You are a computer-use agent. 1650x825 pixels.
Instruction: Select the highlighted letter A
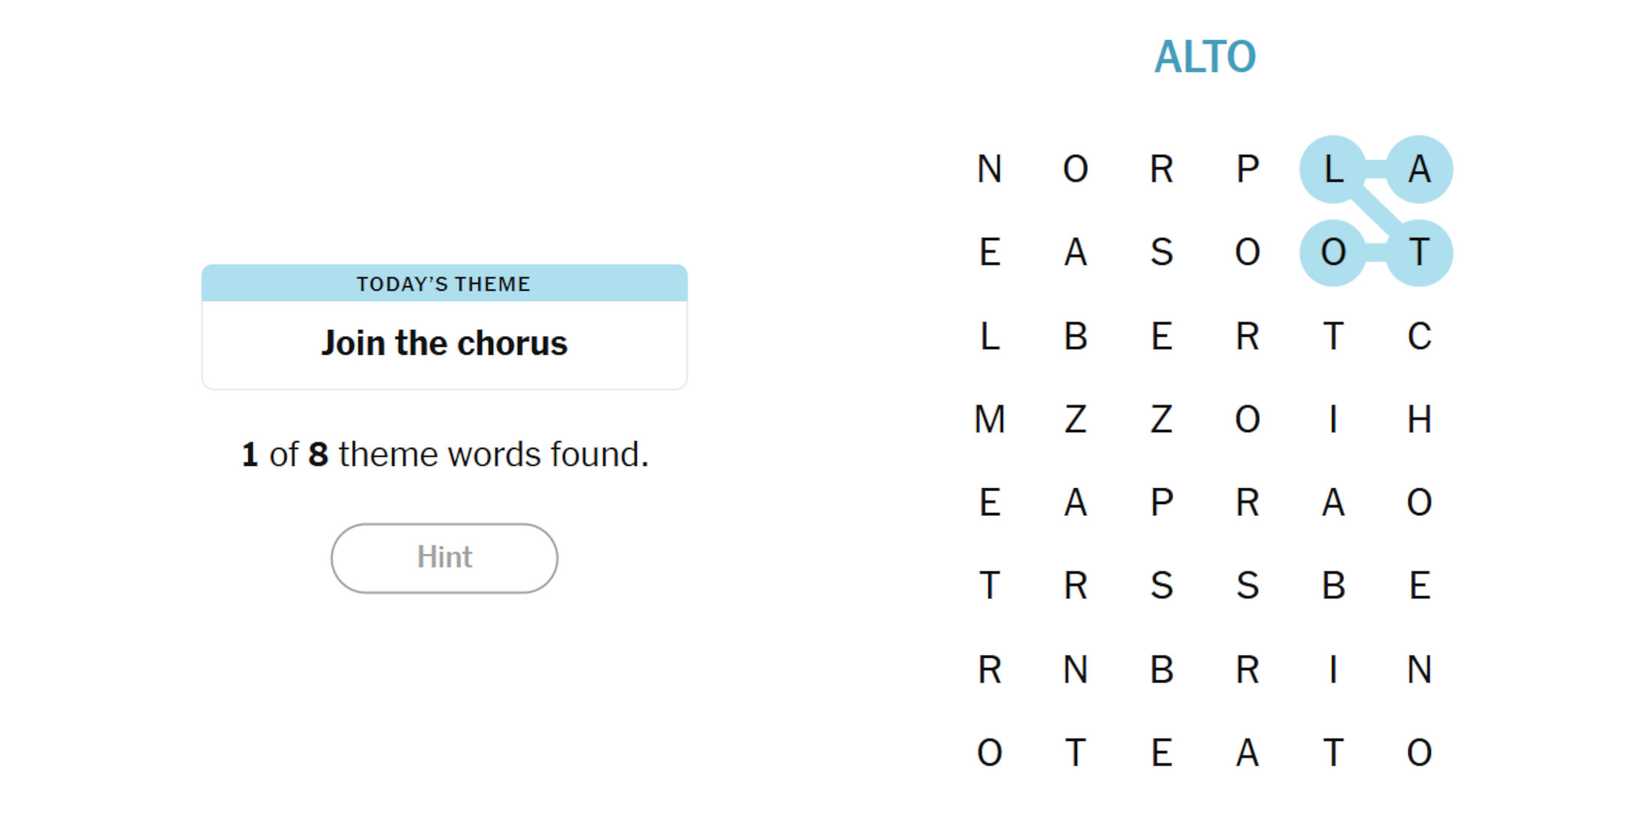click(x=1419, y=169)
